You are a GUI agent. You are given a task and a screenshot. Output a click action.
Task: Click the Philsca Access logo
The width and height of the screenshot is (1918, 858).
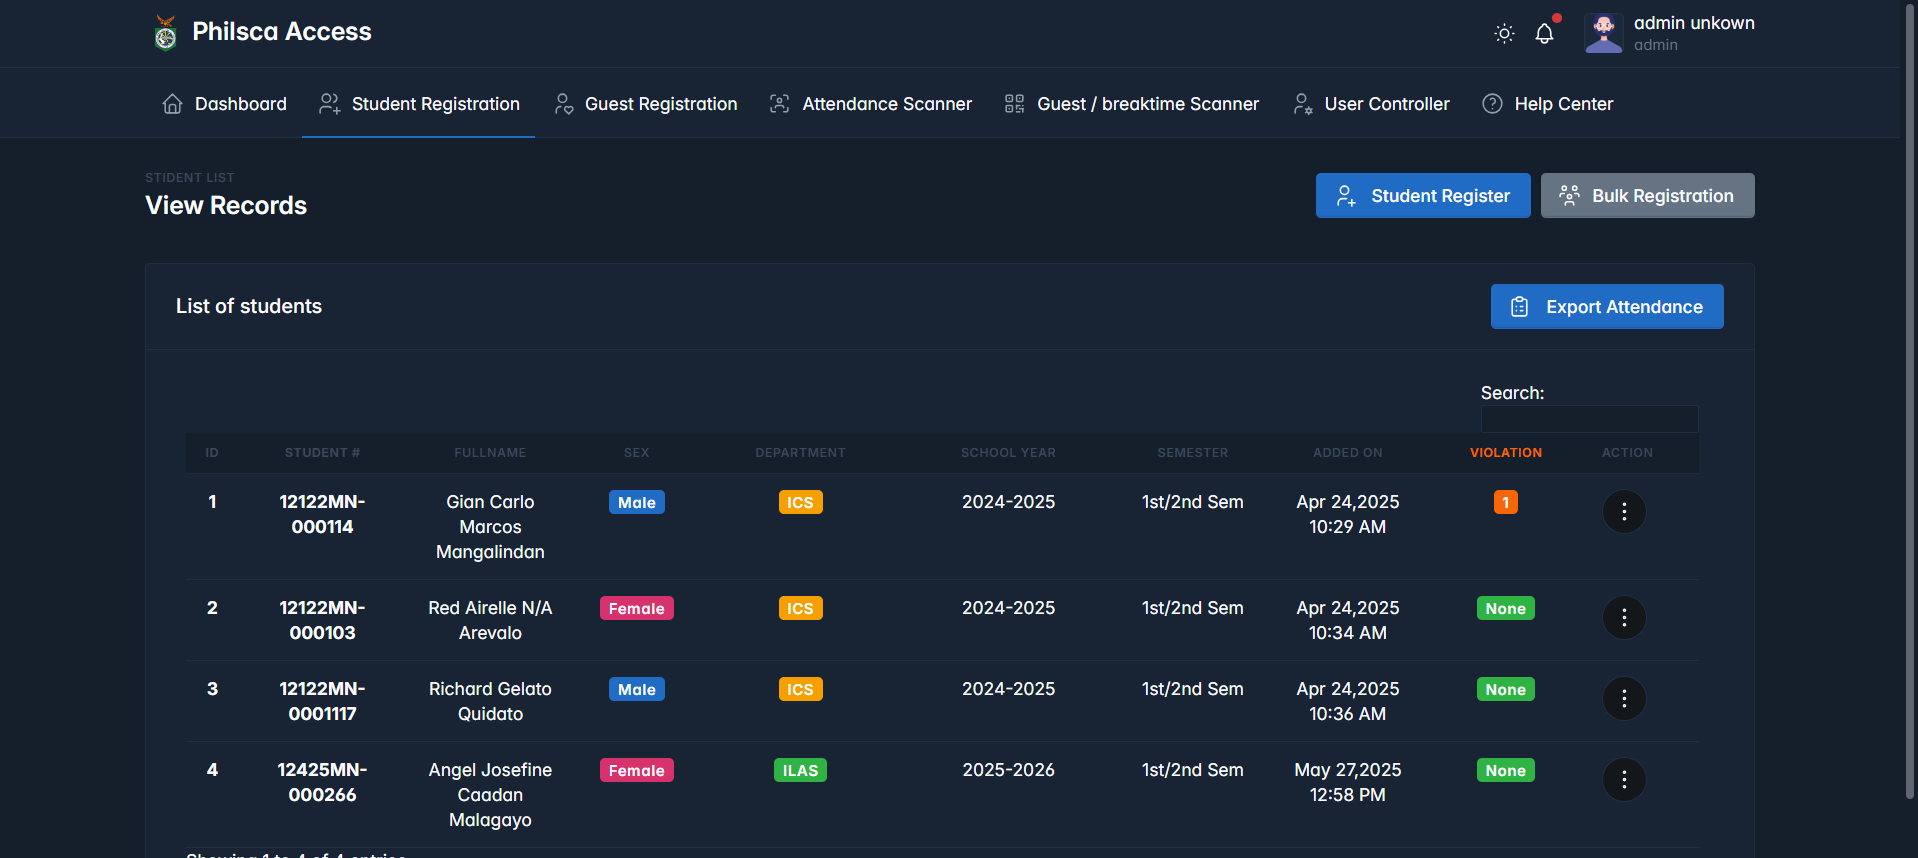coord(166,32)
